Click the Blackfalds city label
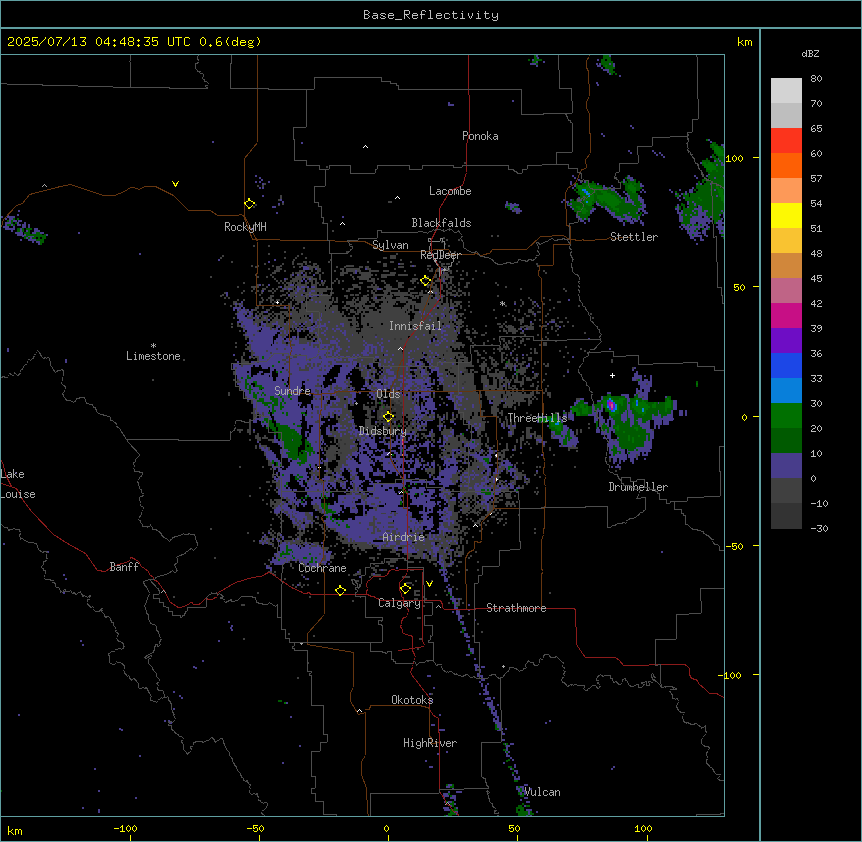This screenshot has width=862, height=842. [x=441, y=223]
